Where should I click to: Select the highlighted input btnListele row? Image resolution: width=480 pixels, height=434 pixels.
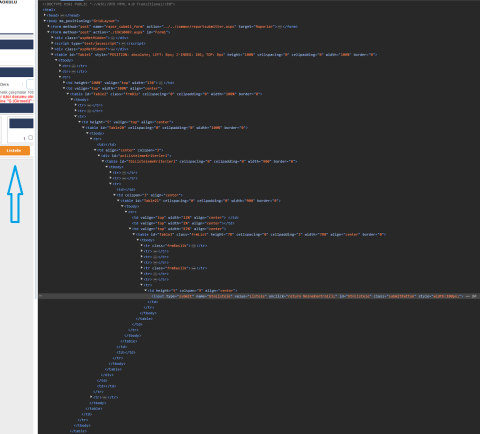point(259,296)
